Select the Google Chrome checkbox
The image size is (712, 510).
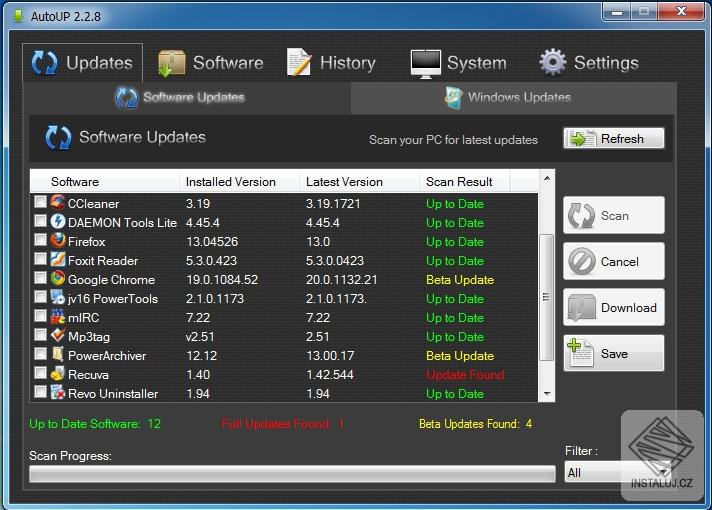pos(40,278)
